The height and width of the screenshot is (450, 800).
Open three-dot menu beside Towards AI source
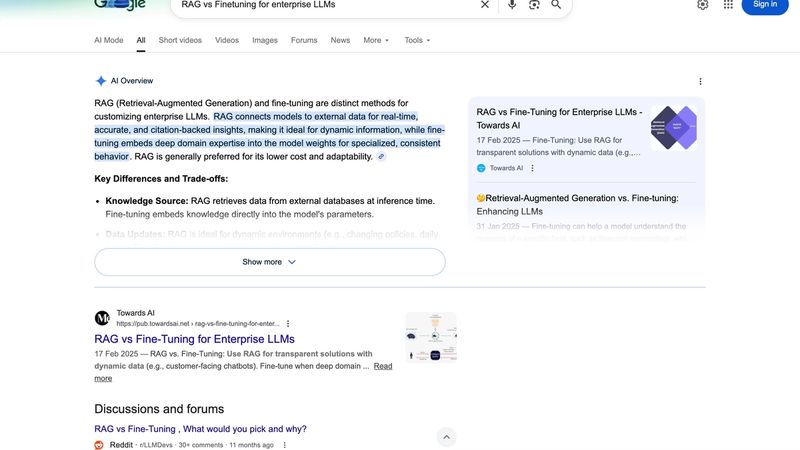point(532,168)
